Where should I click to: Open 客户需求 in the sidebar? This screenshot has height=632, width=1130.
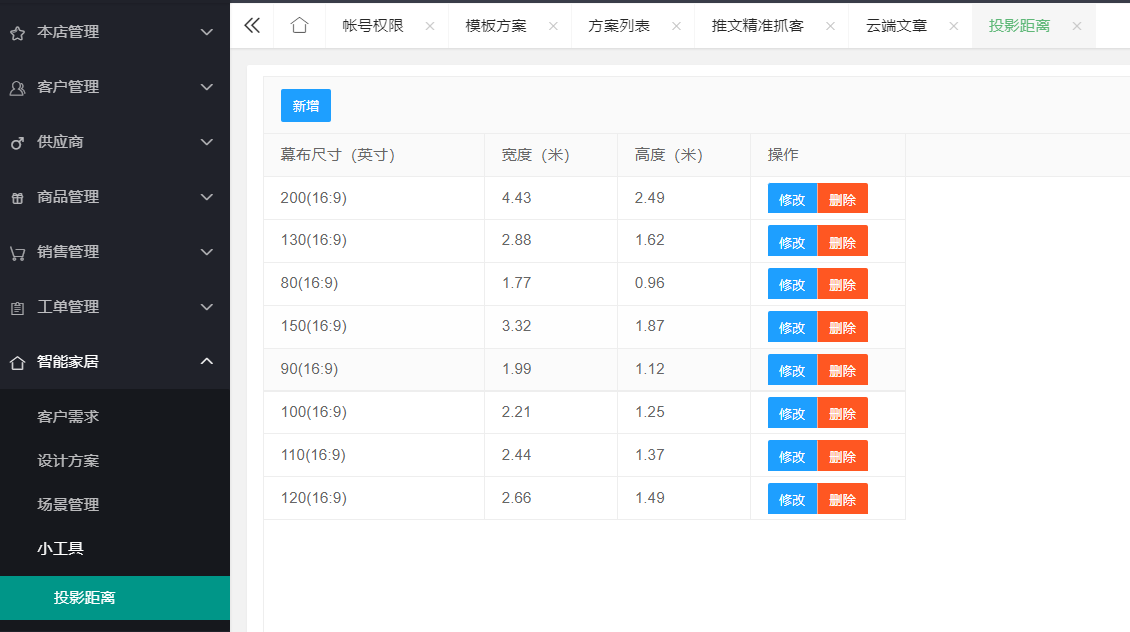pos(115,417)
